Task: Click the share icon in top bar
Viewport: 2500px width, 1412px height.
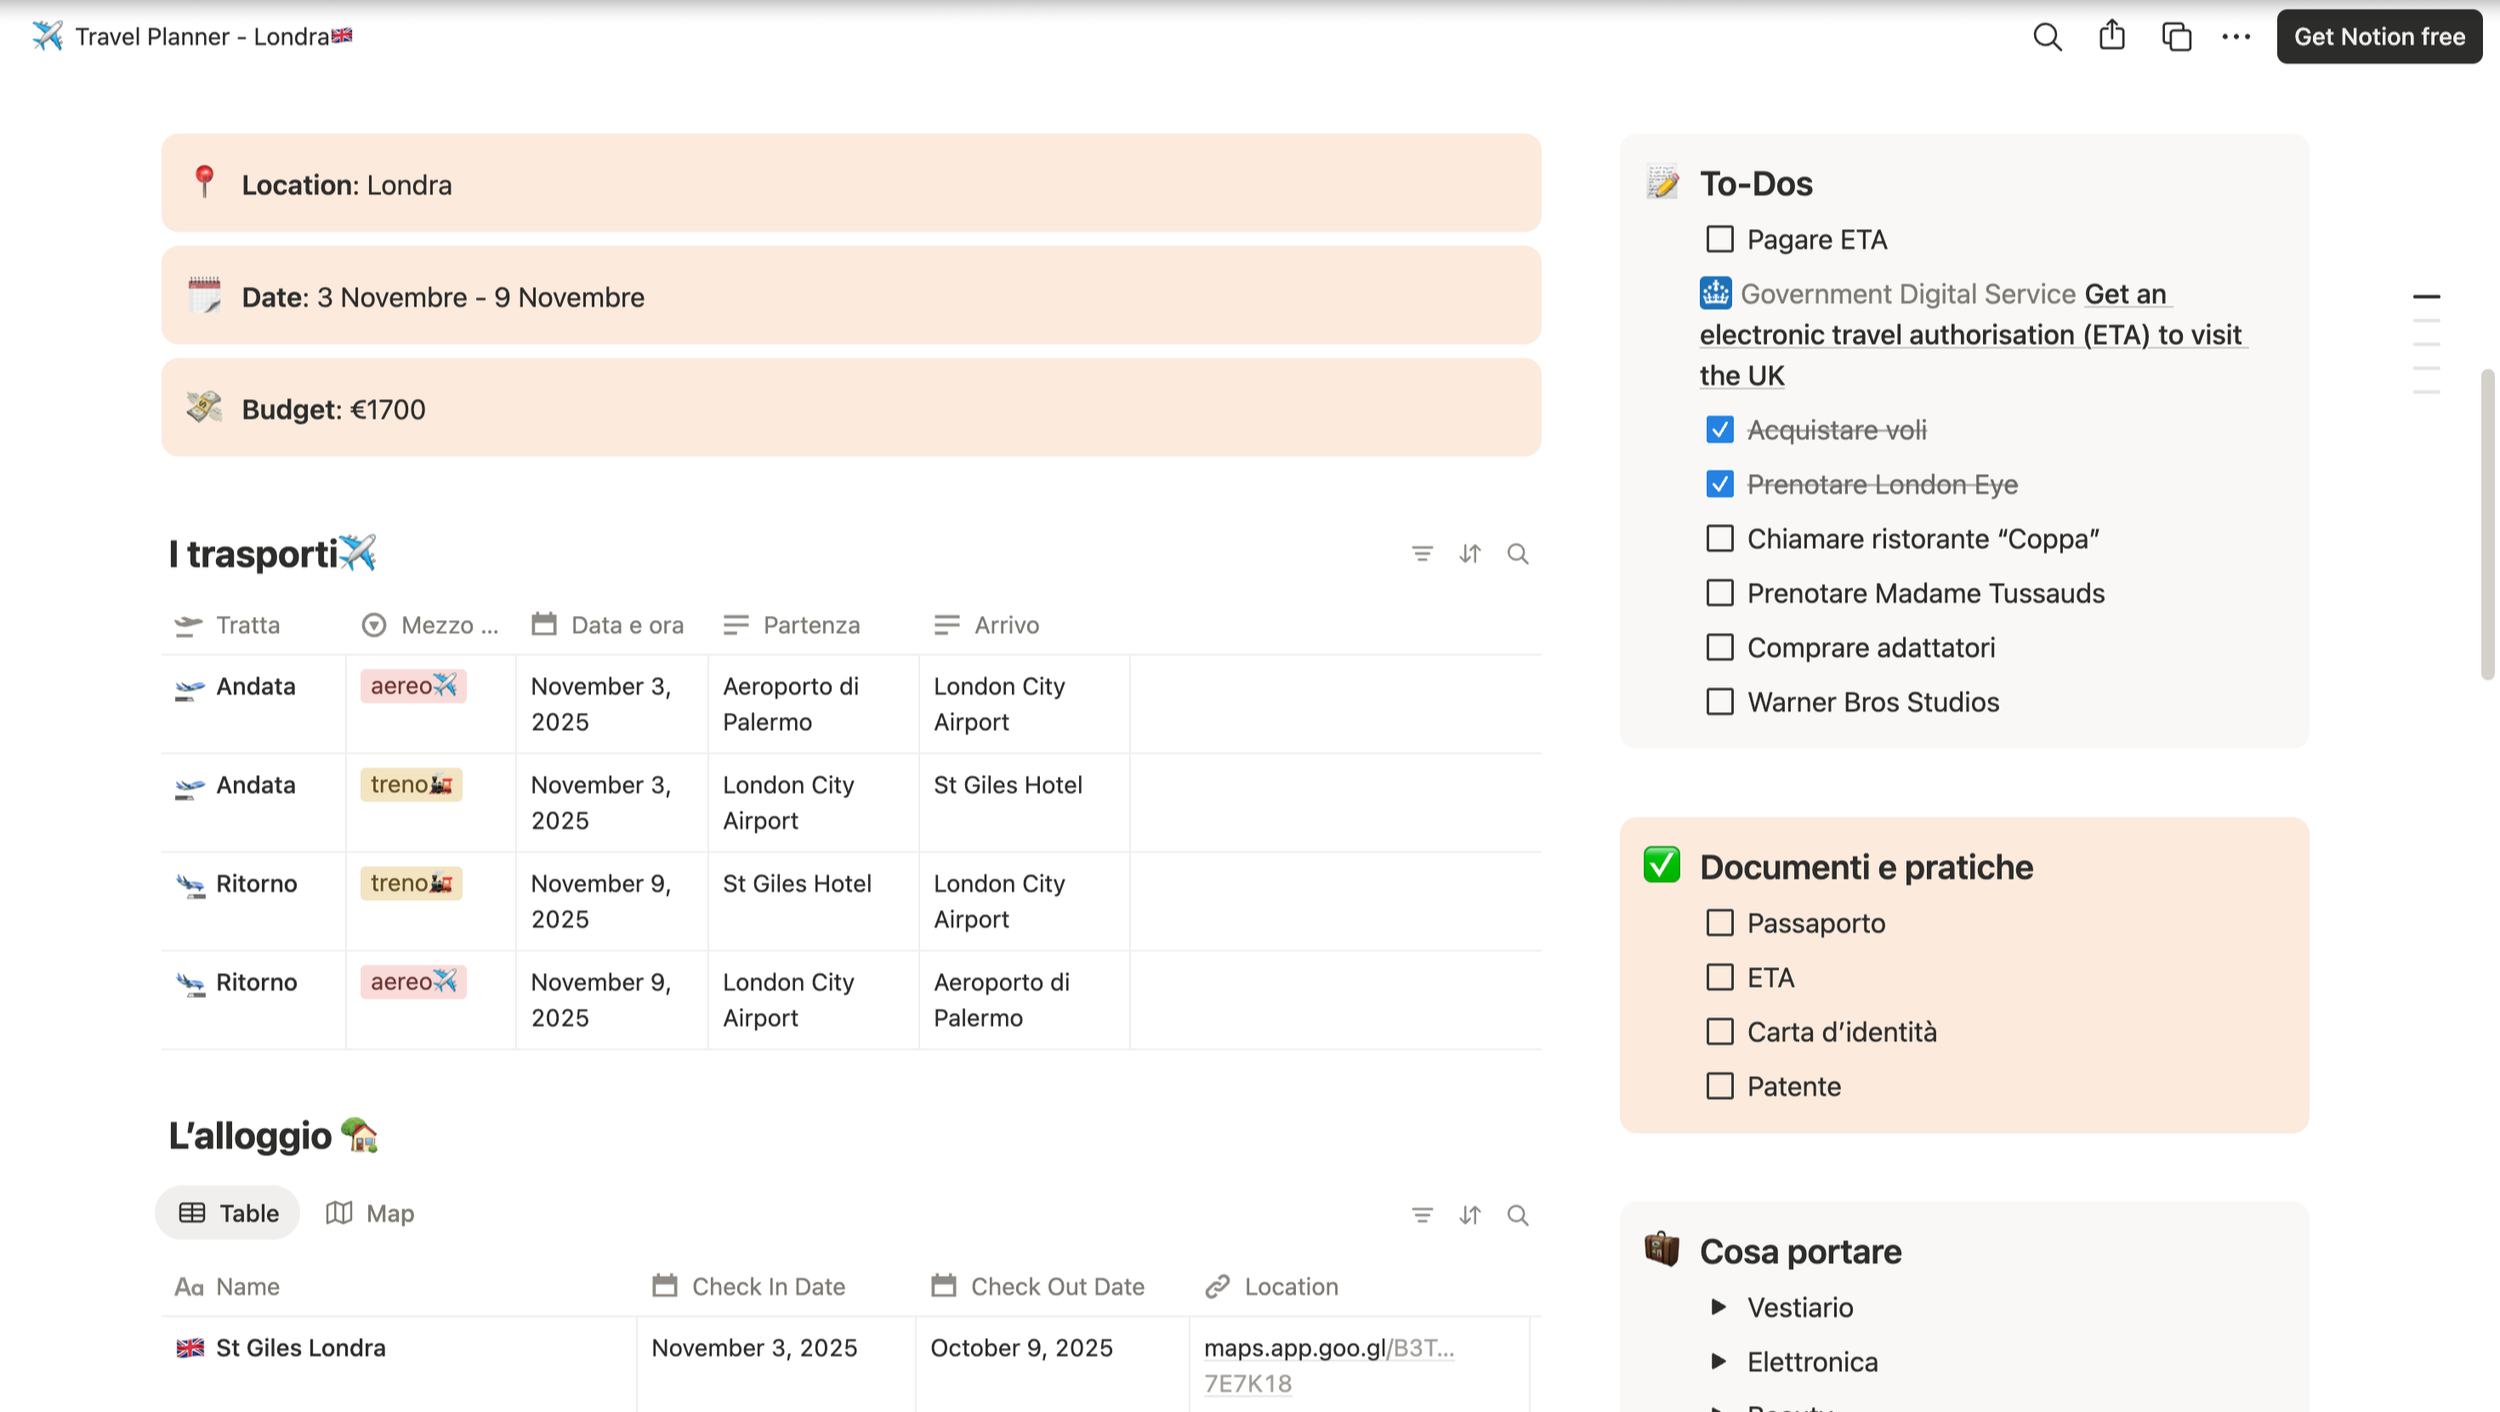Action: coord(2111,36)
